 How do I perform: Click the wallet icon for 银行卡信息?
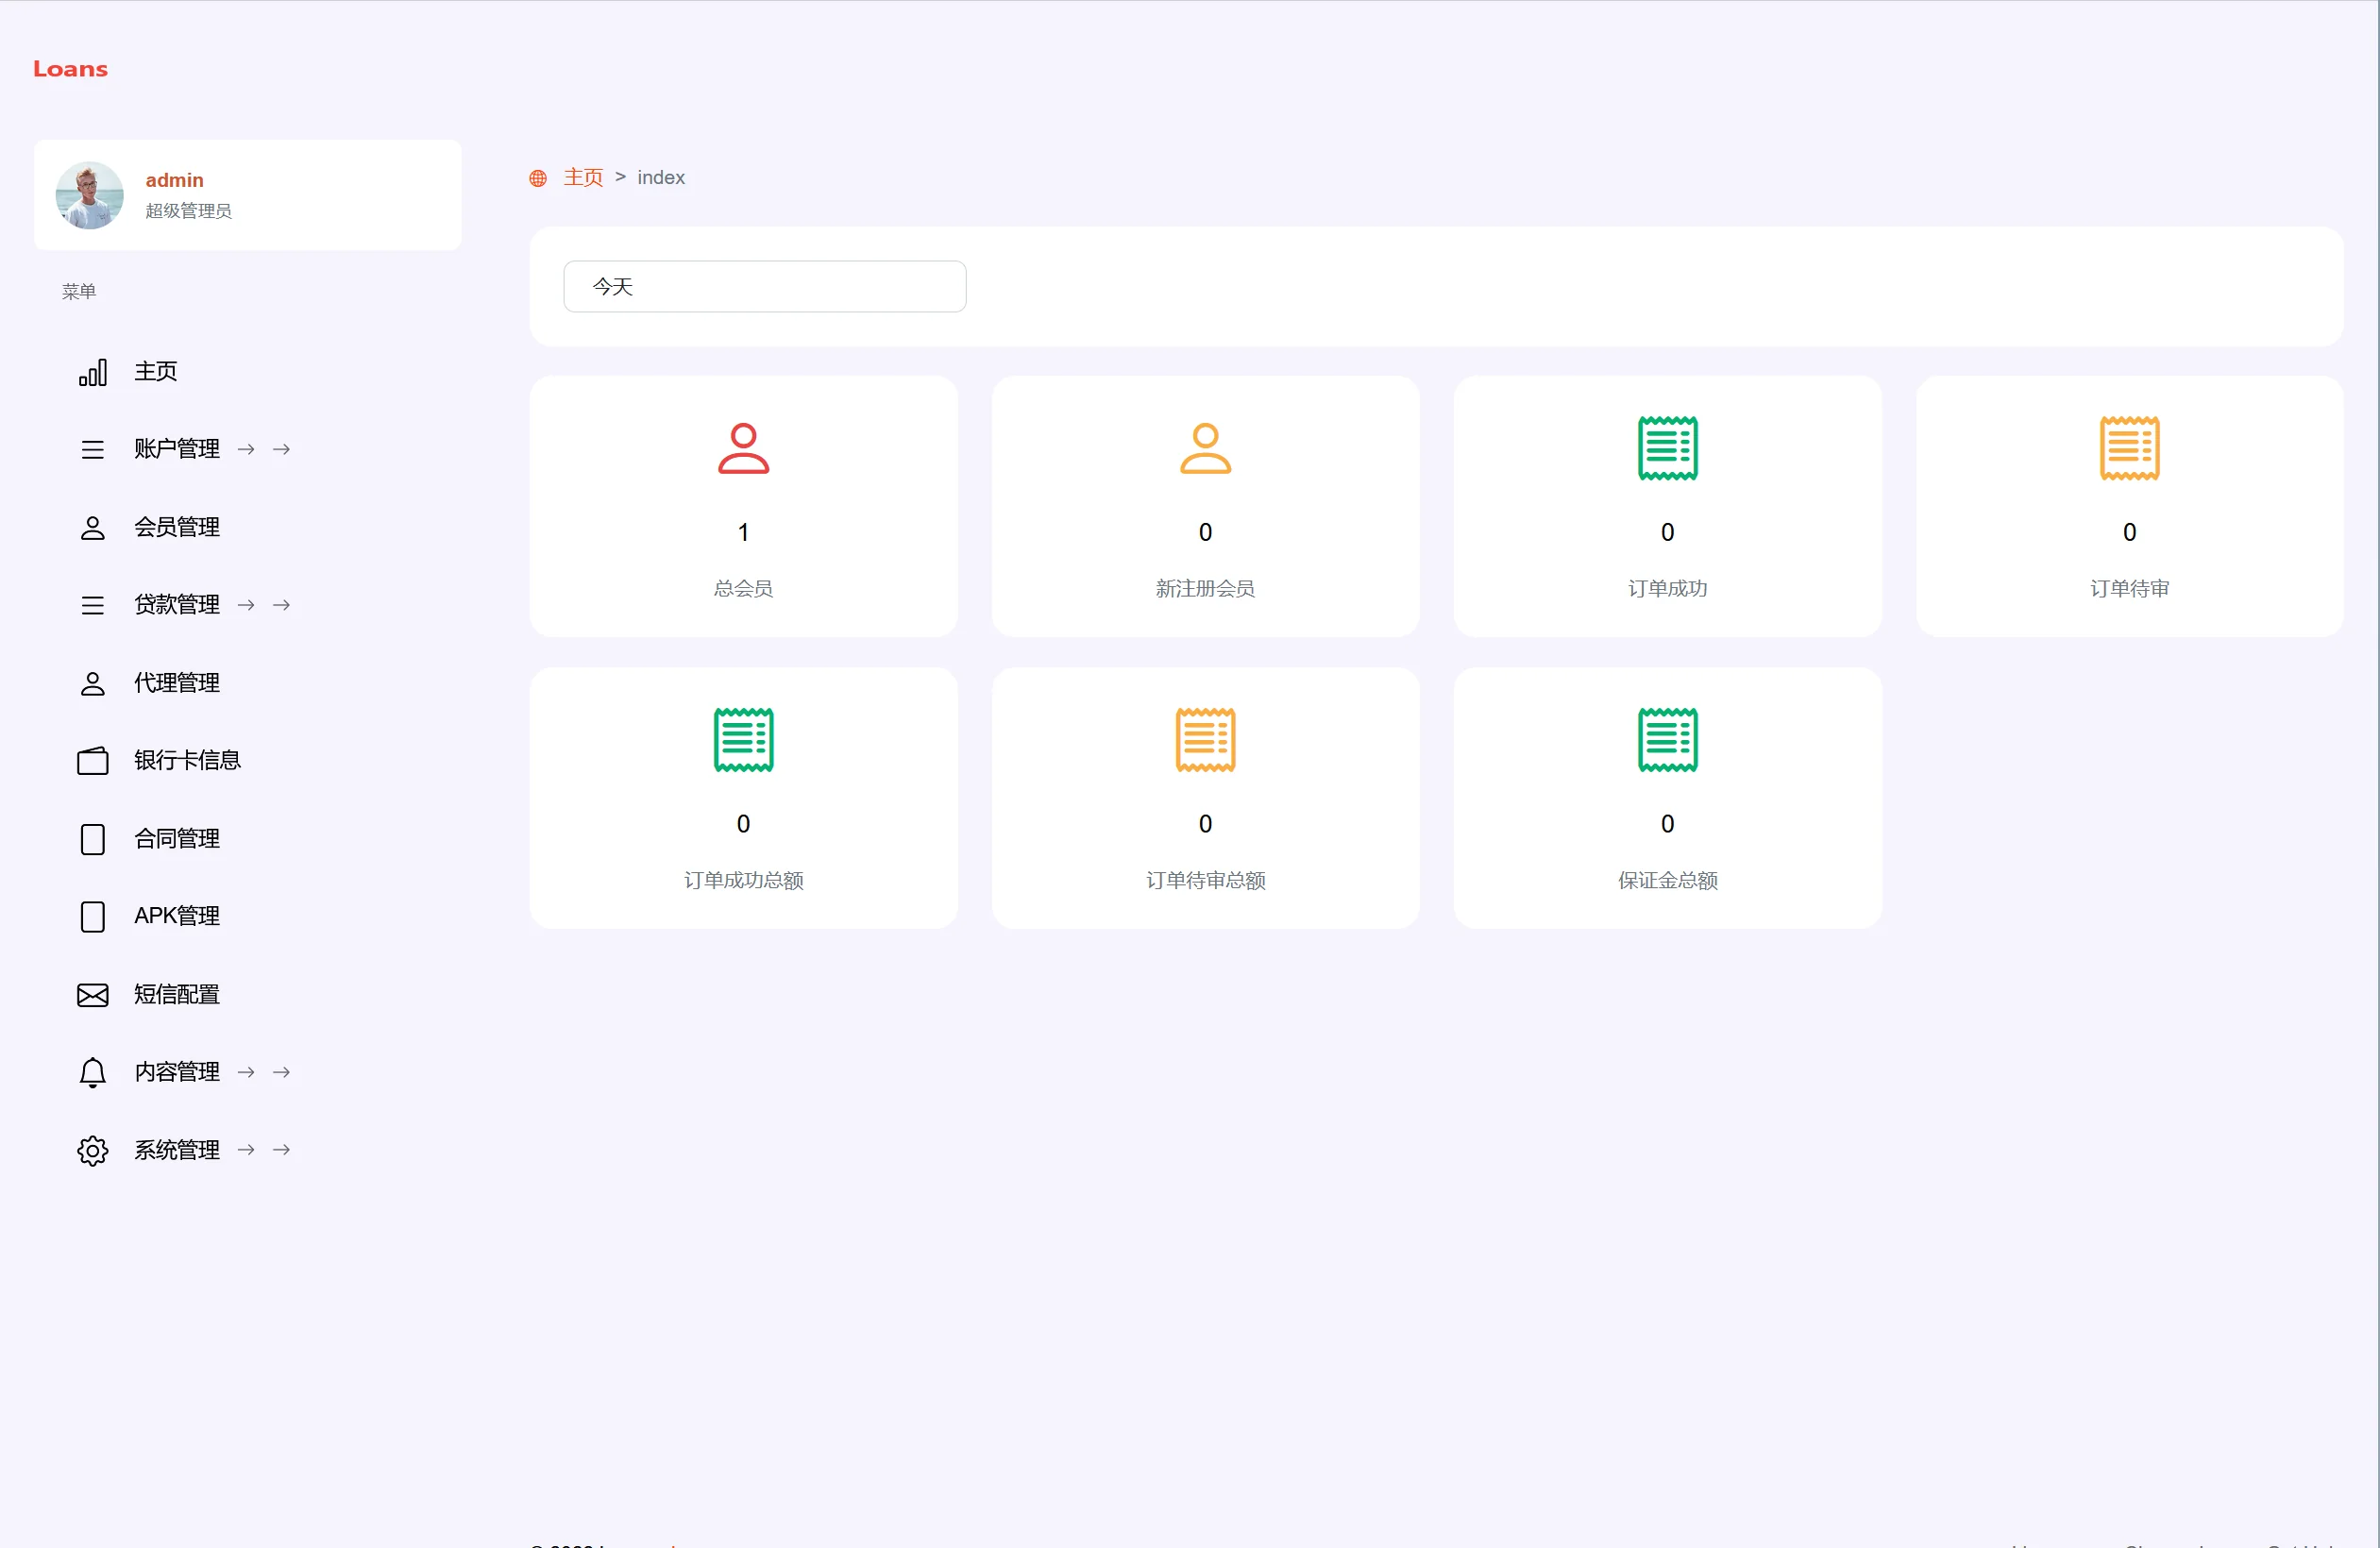(92, 761)
